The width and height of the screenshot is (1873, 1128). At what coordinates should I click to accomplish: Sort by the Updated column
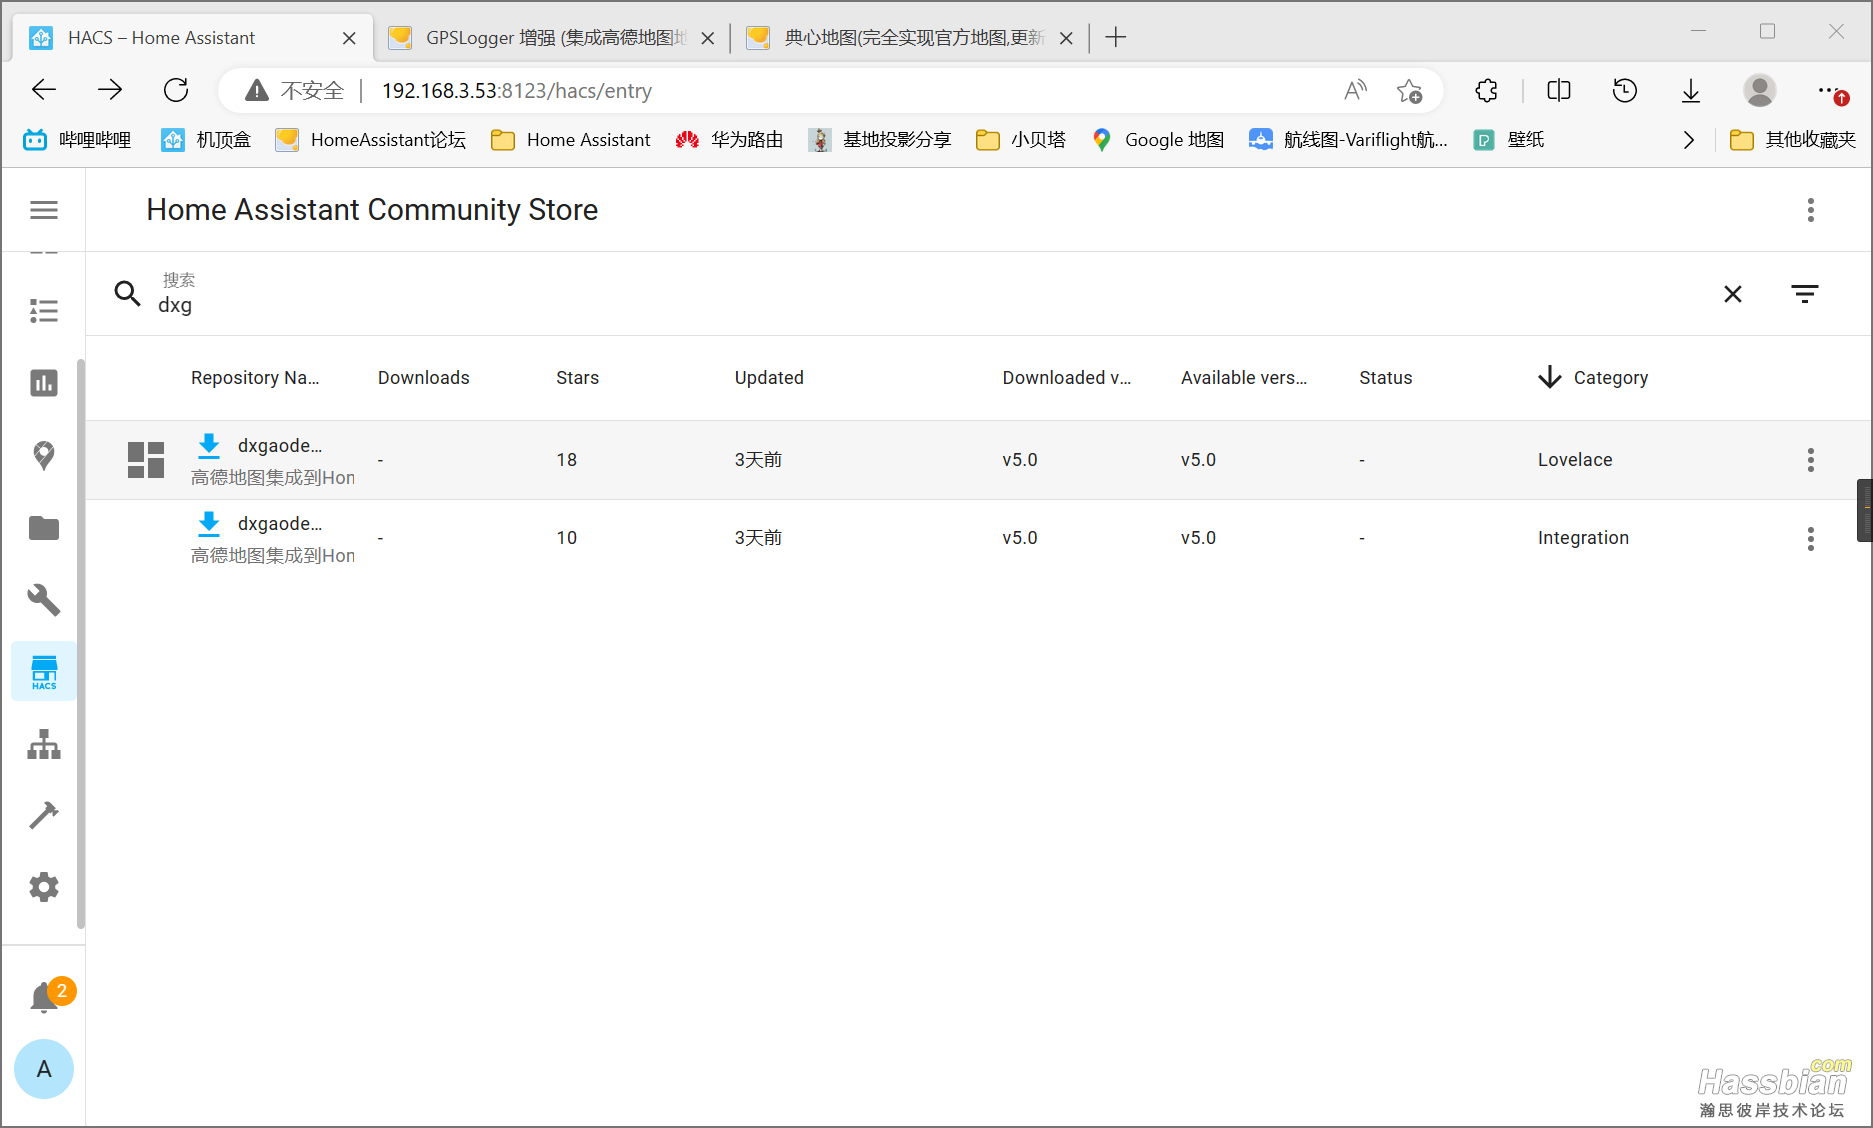(769, 378)
